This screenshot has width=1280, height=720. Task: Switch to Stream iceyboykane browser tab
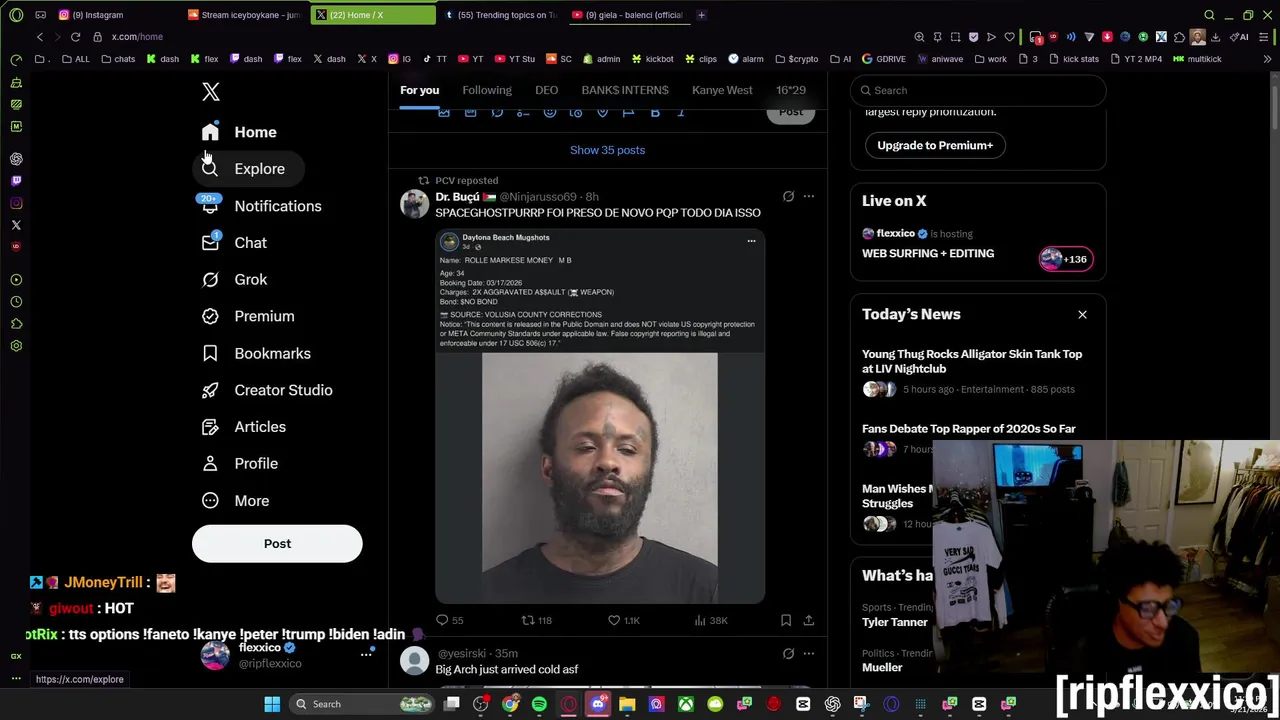point(246,15)
